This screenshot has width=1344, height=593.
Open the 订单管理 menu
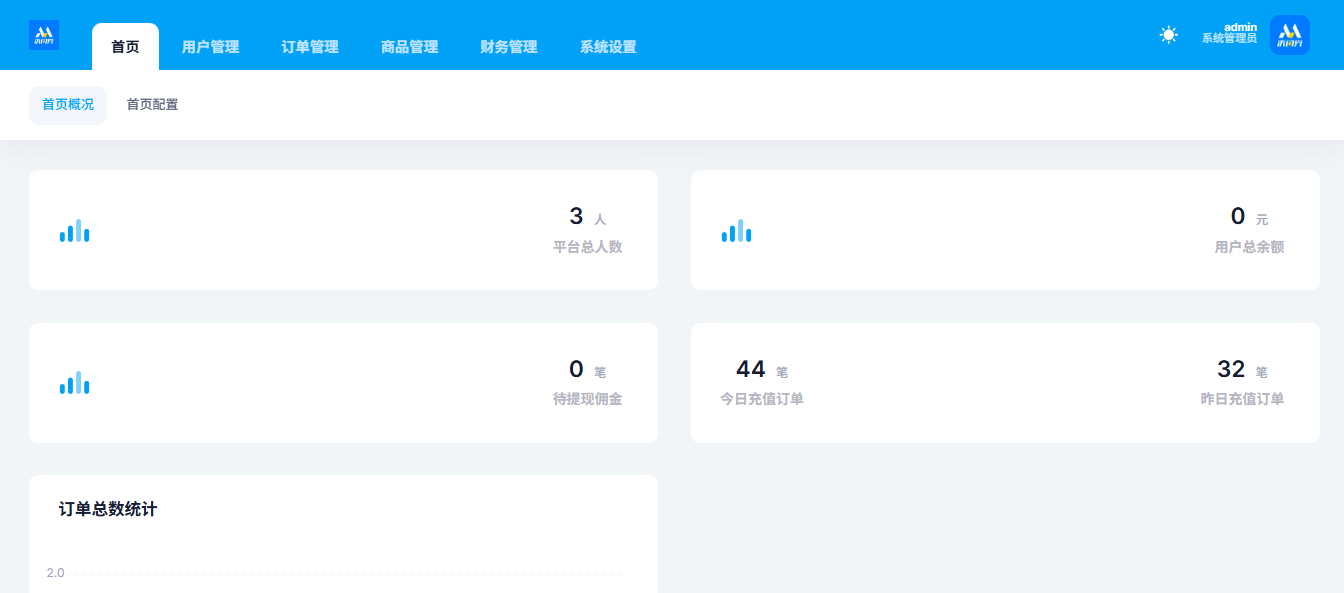point(310,47)
